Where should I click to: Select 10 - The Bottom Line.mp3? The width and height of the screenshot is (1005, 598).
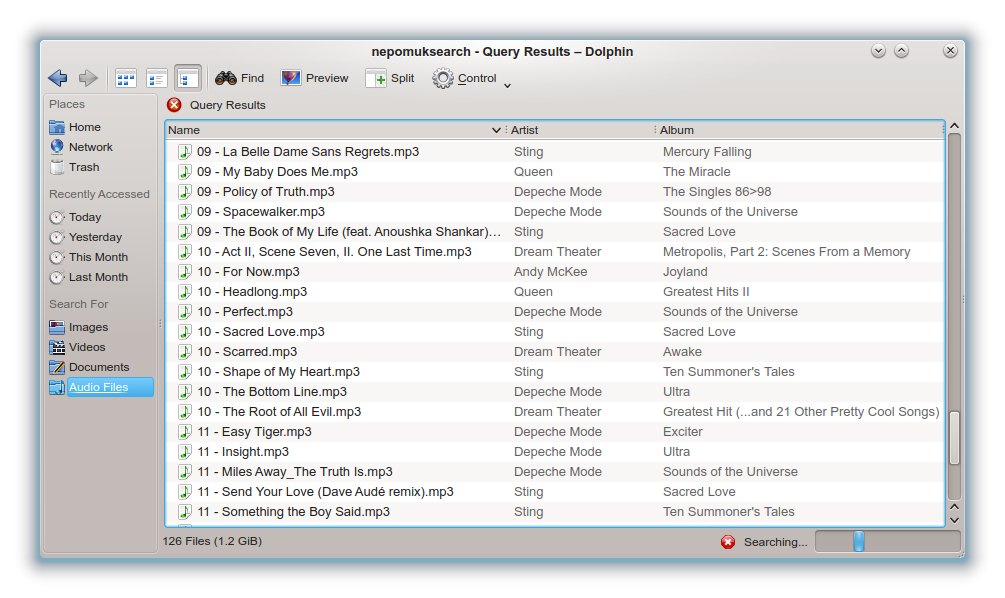tap(272, 392)
